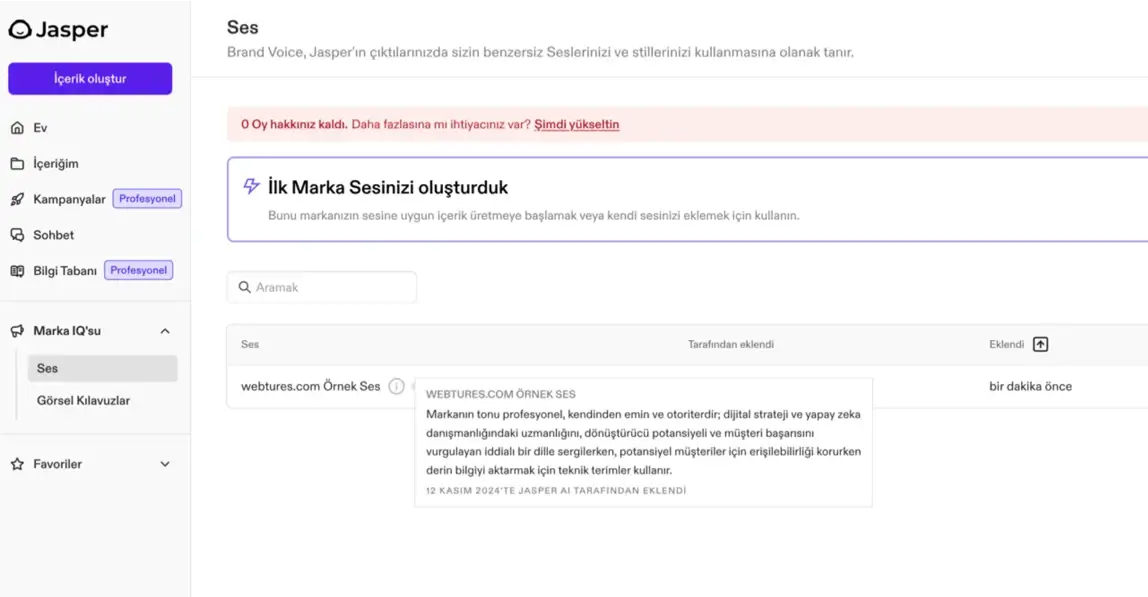Click the magnifier icon in the search box
1148x597 pixels.
244,287
